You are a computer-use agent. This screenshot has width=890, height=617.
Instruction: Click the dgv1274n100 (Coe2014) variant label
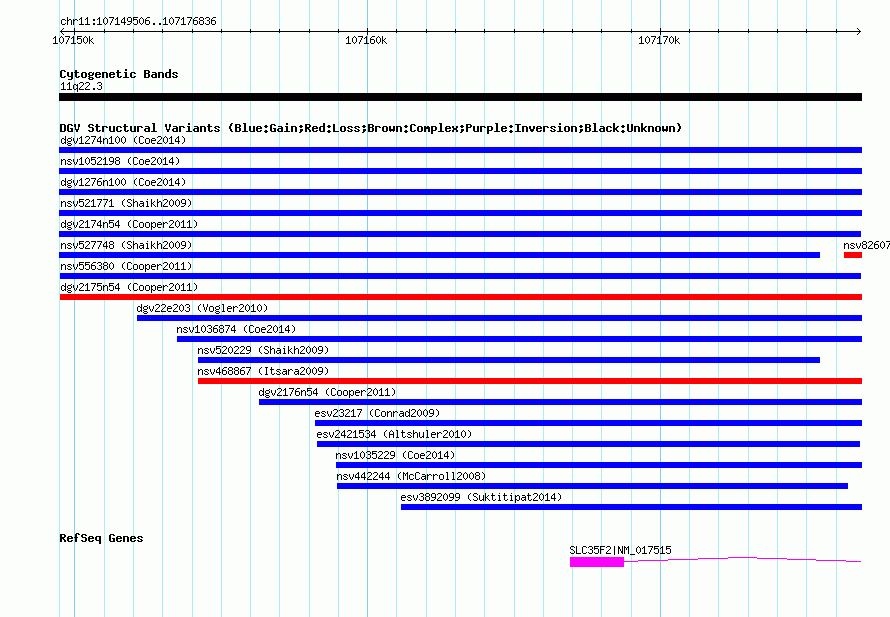(123, 140)
